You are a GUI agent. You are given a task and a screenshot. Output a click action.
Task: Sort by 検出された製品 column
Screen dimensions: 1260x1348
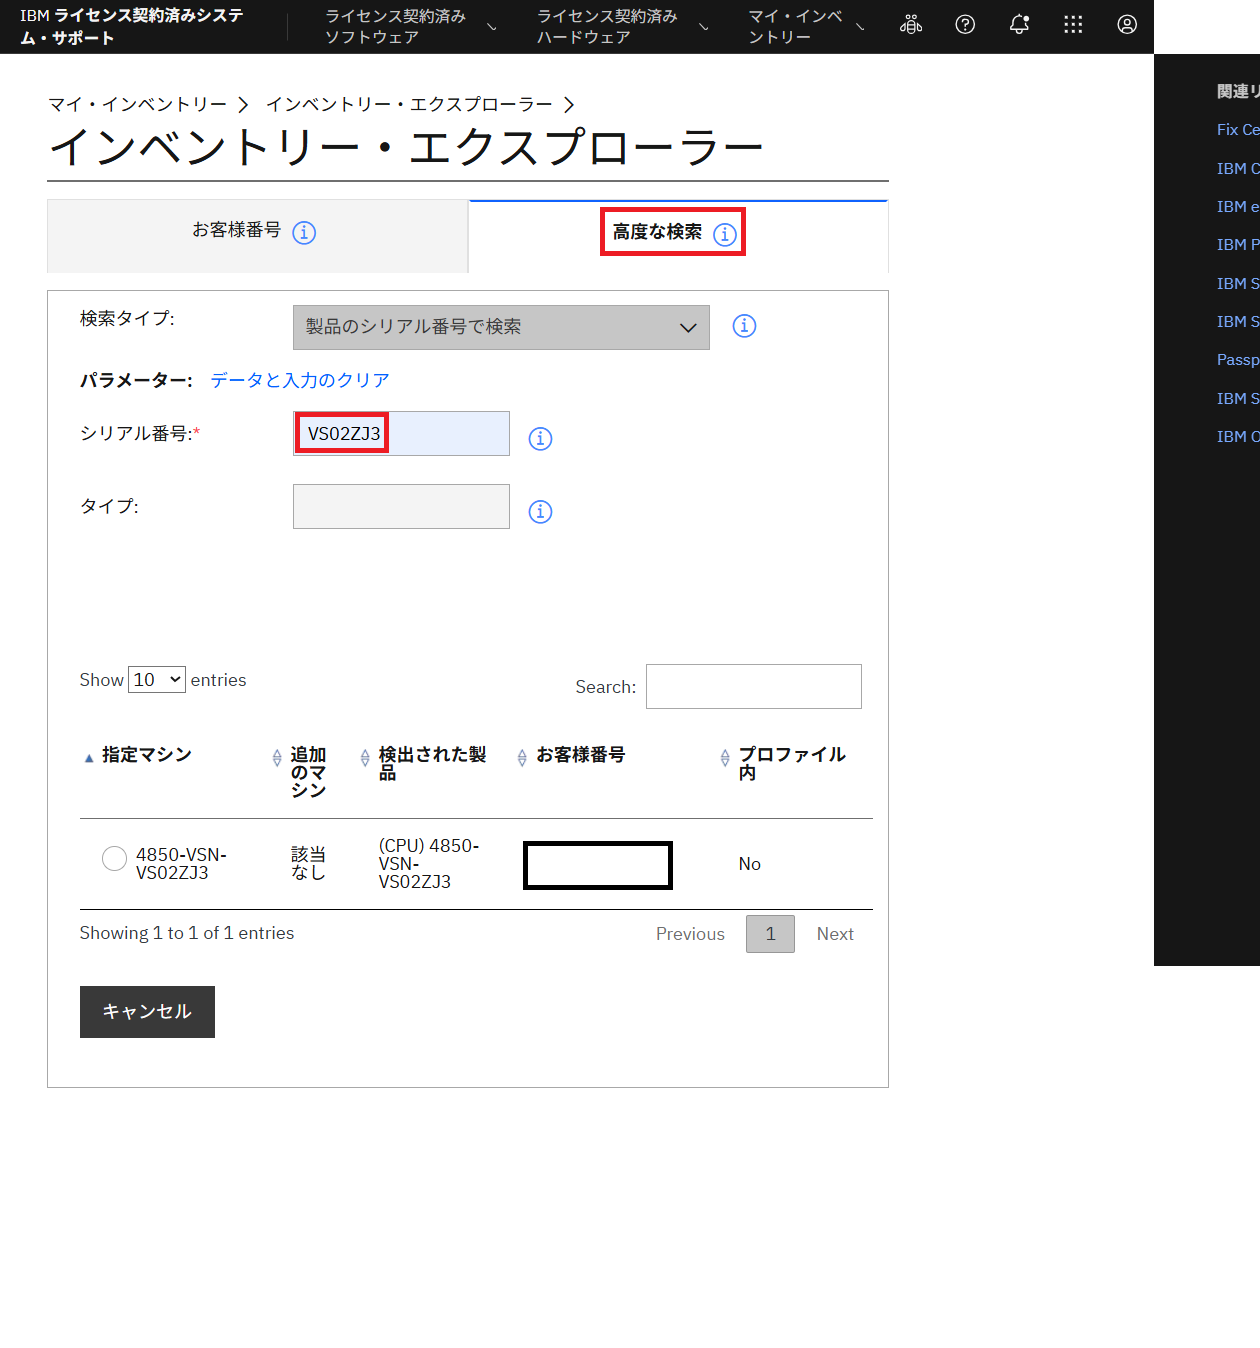[365, 758]
